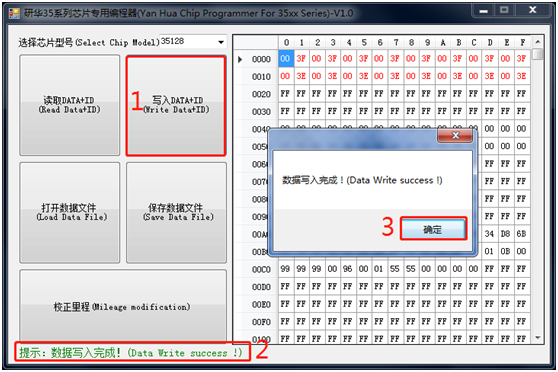Select row header 00D0
558x372 pixels.
(x=261, y=287)
